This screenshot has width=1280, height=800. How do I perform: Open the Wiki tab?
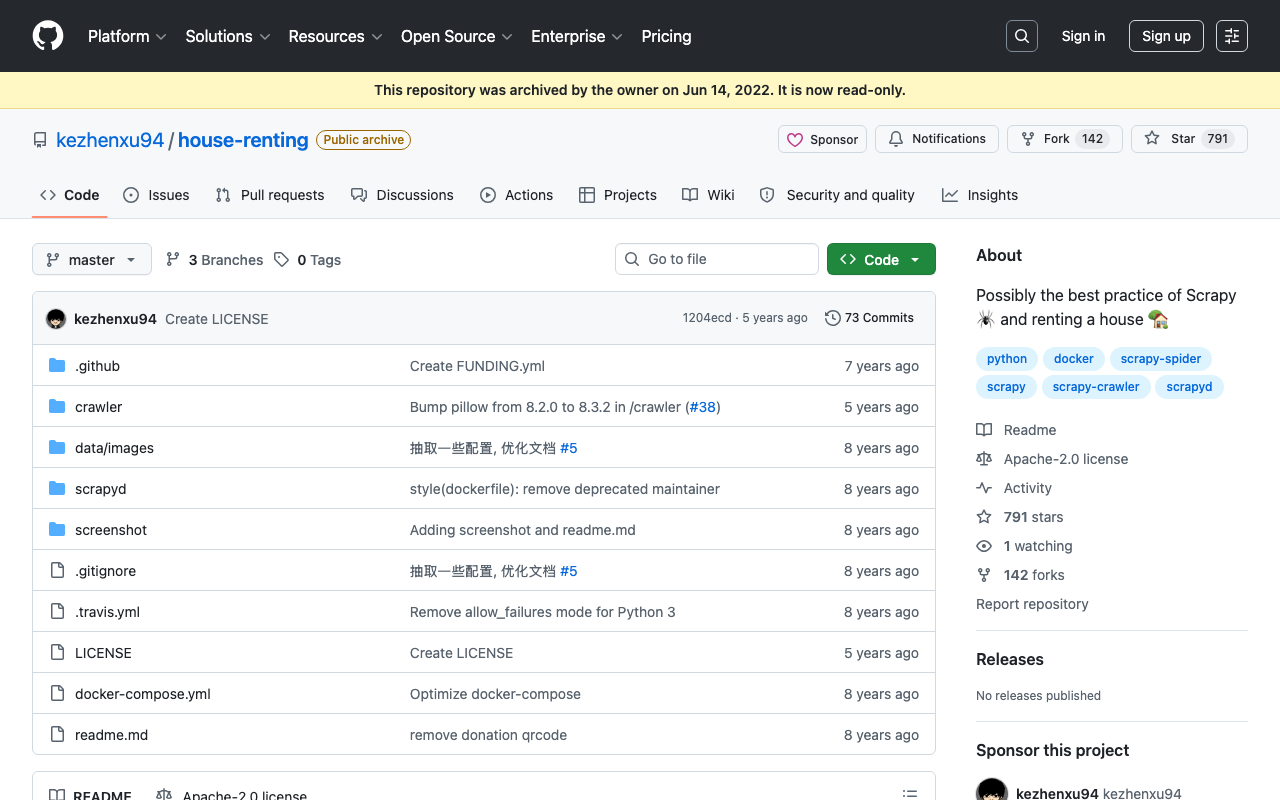coord(708,195)
